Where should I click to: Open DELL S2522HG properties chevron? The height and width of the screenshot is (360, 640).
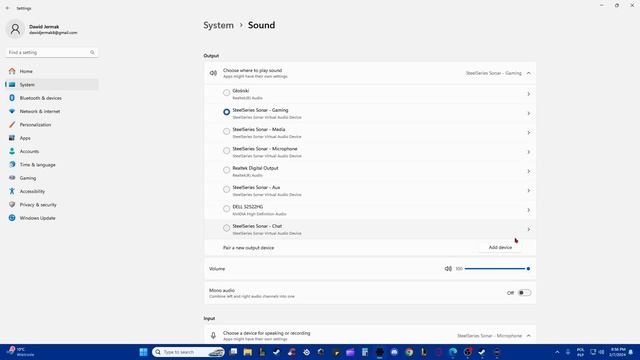[529, 210]
